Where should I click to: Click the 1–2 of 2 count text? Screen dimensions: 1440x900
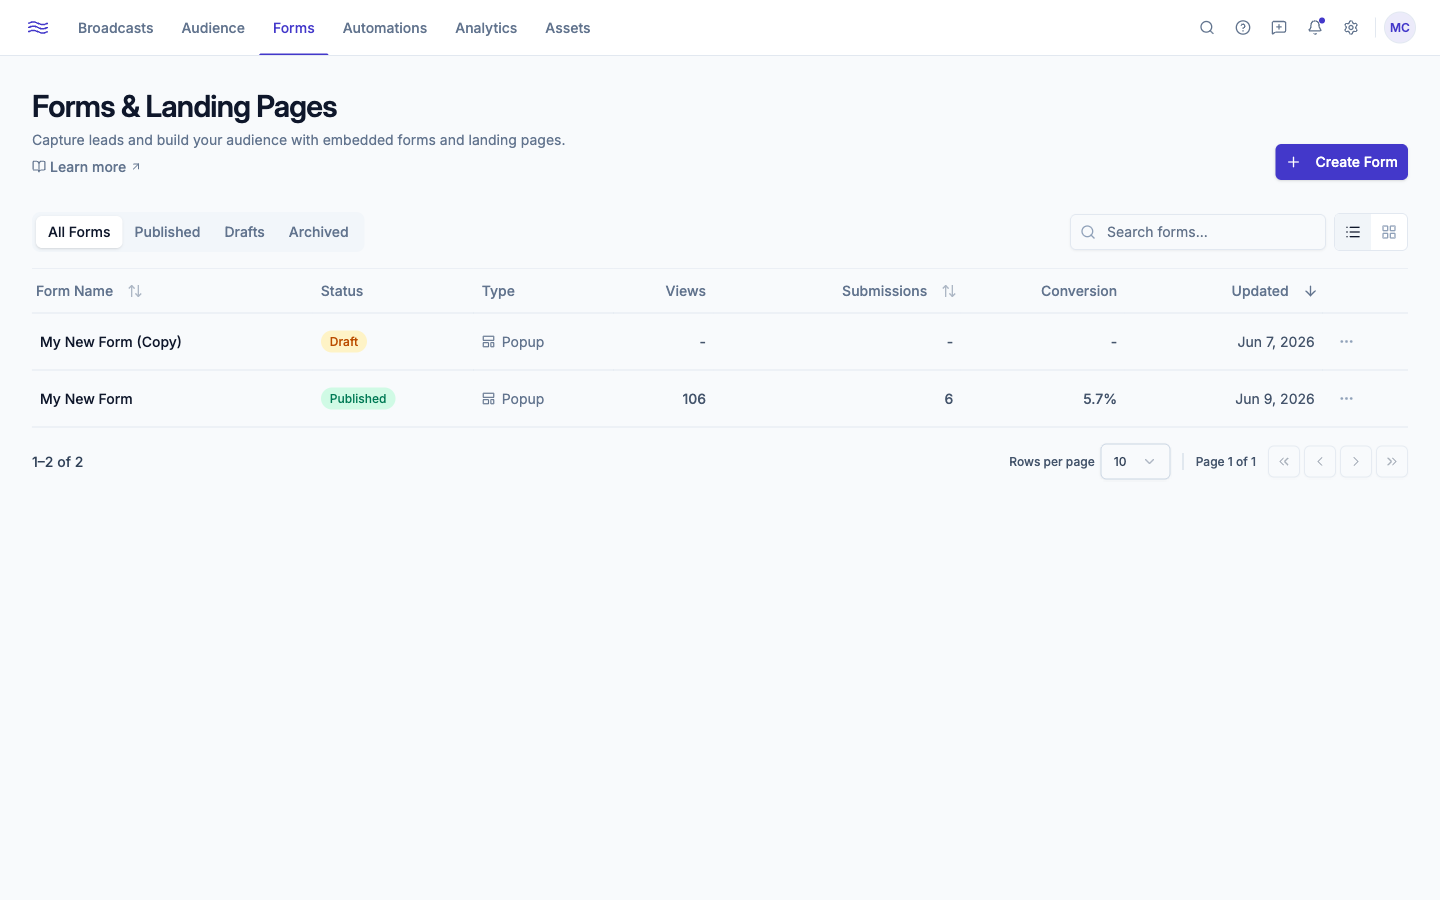click(58, 462)
